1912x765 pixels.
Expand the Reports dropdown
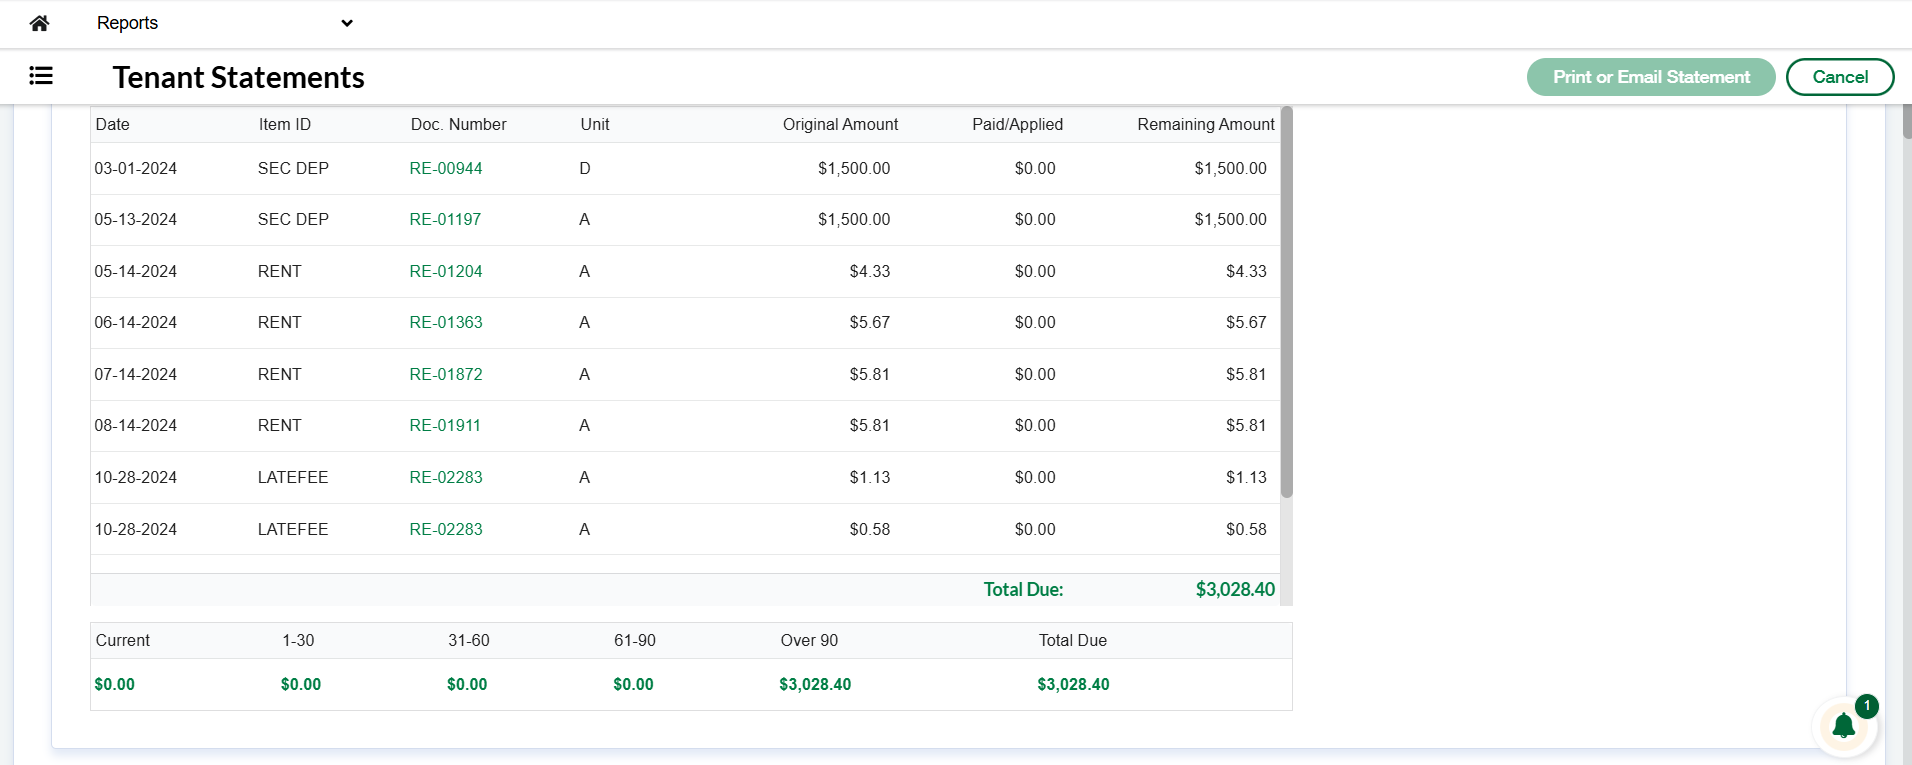click(x=225, y=23)
